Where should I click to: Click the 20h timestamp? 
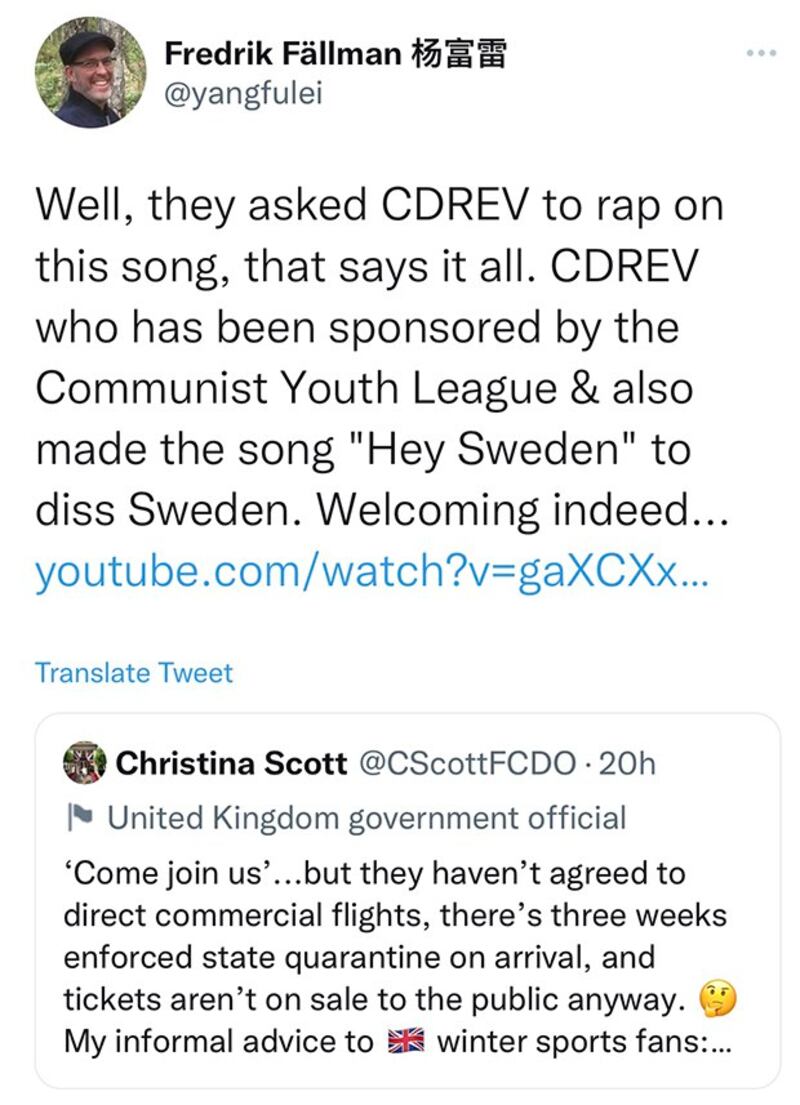630,764
